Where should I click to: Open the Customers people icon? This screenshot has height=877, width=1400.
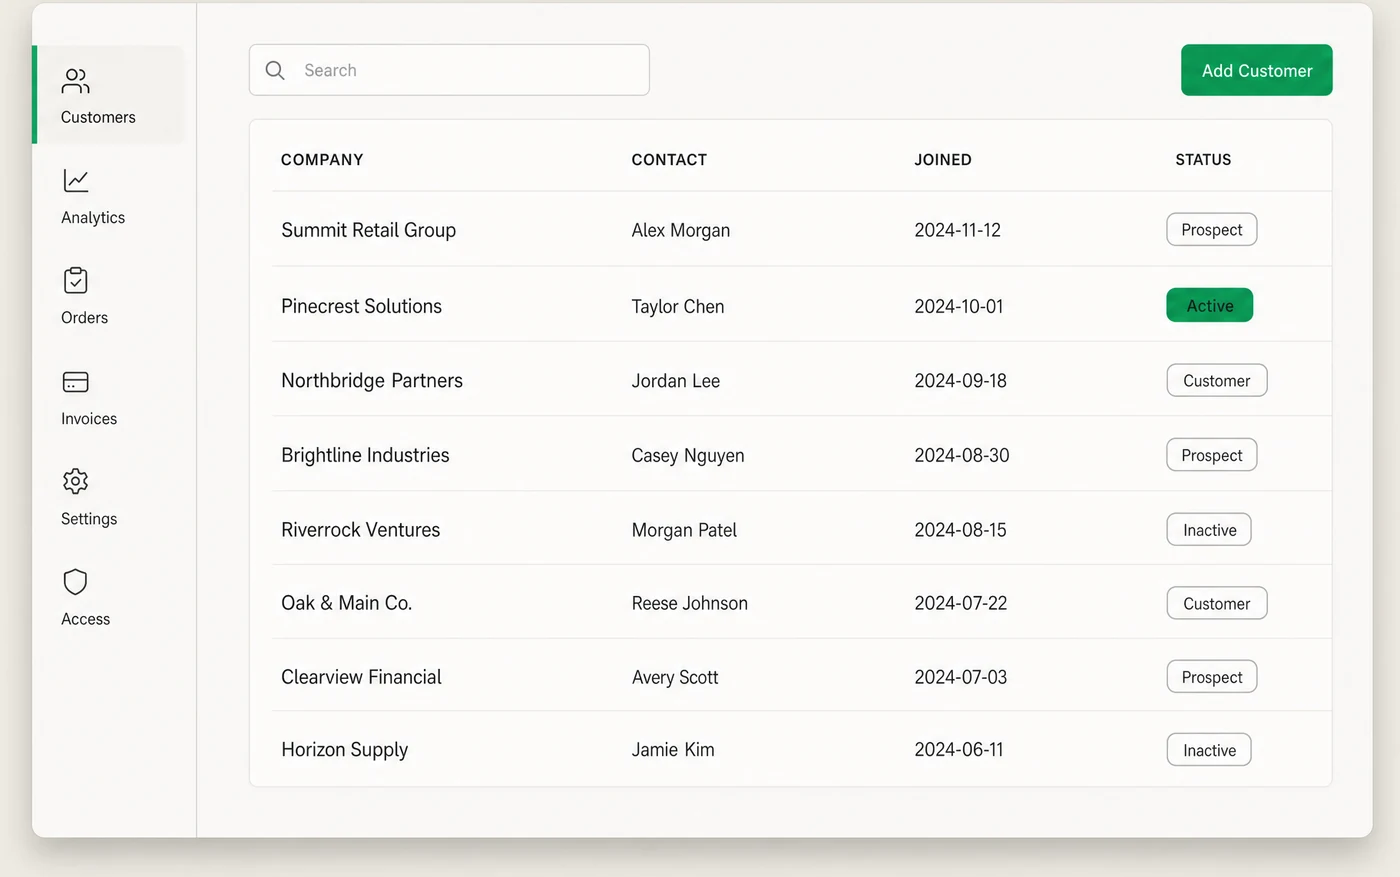pyautogui.click(x=76, y=81)
